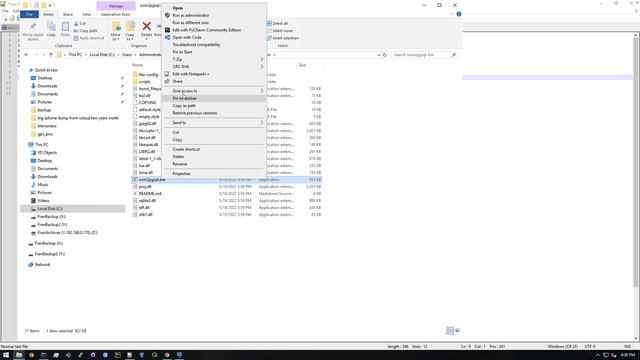Choose Properties in the context menu
Screen dimensions: 640x360
point(214,174)
